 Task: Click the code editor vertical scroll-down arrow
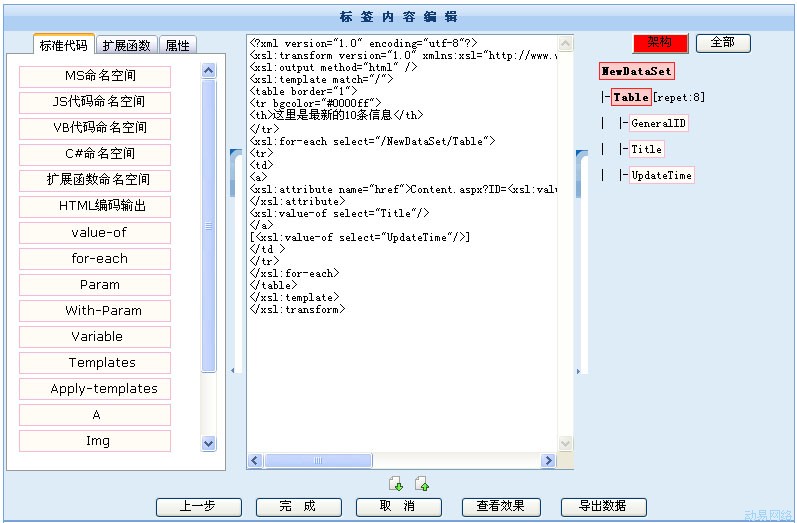coord(565,443)
